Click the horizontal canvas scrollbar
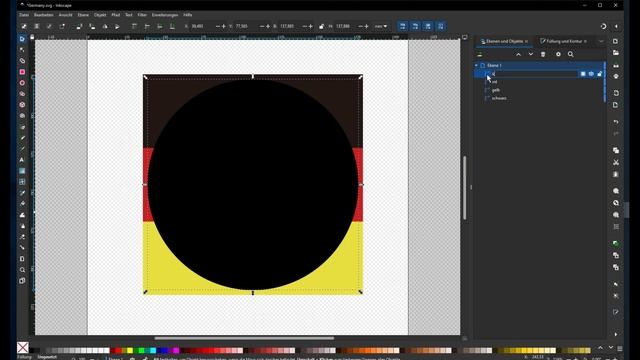The width and height of the screenshot is (640, 360). [244, 338]
